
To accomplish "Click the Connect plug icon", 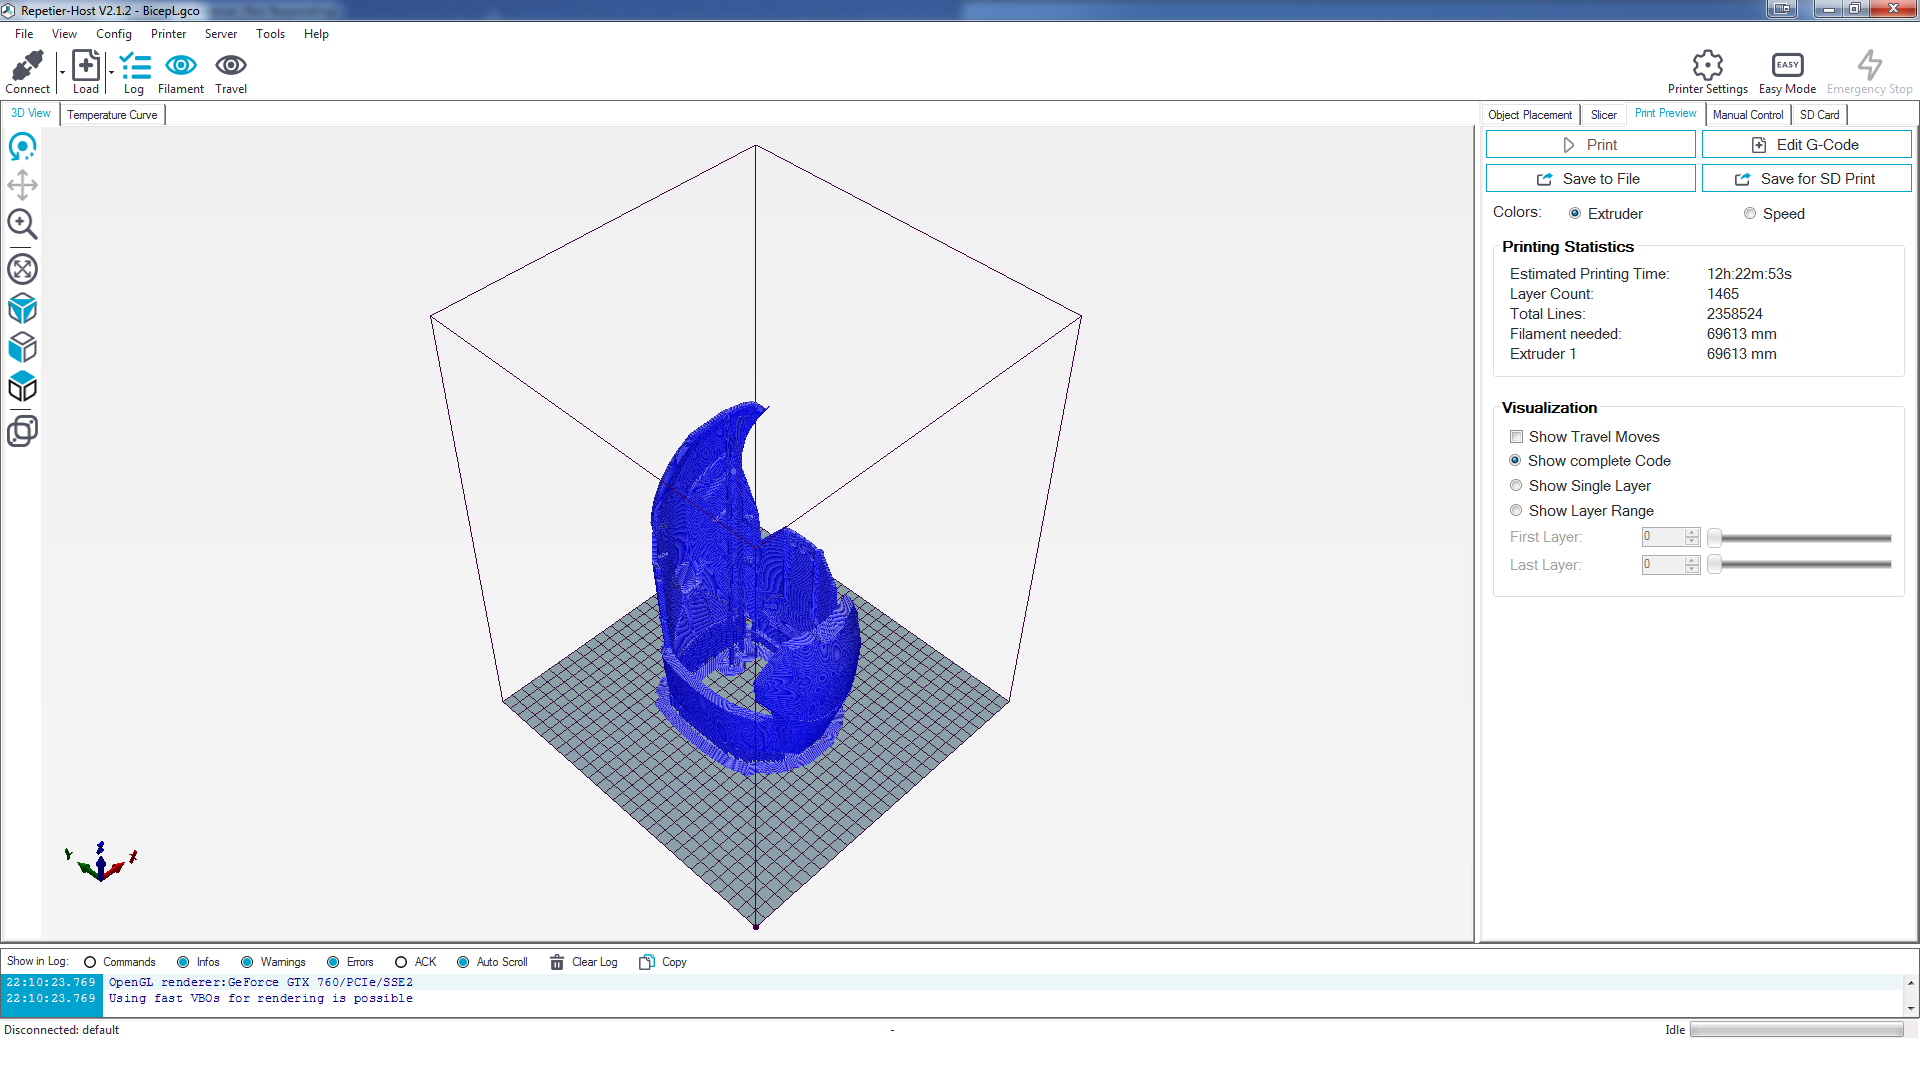I will pyautogui.click(x=27, y=66).
